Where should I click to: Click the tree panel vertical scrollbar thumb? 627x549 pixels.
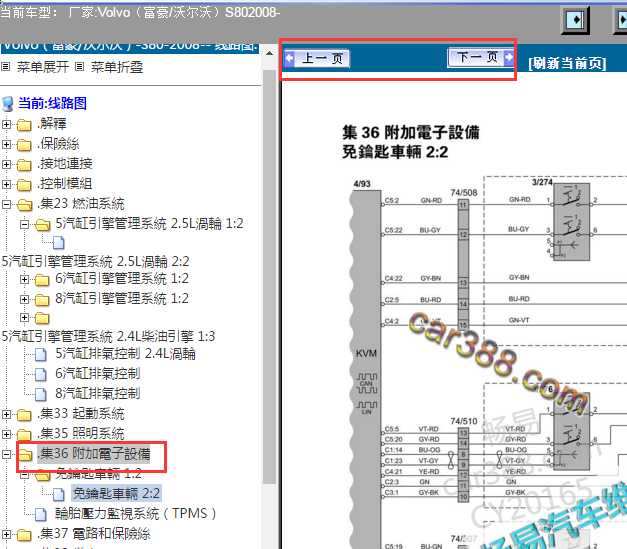tap(270, 277)
